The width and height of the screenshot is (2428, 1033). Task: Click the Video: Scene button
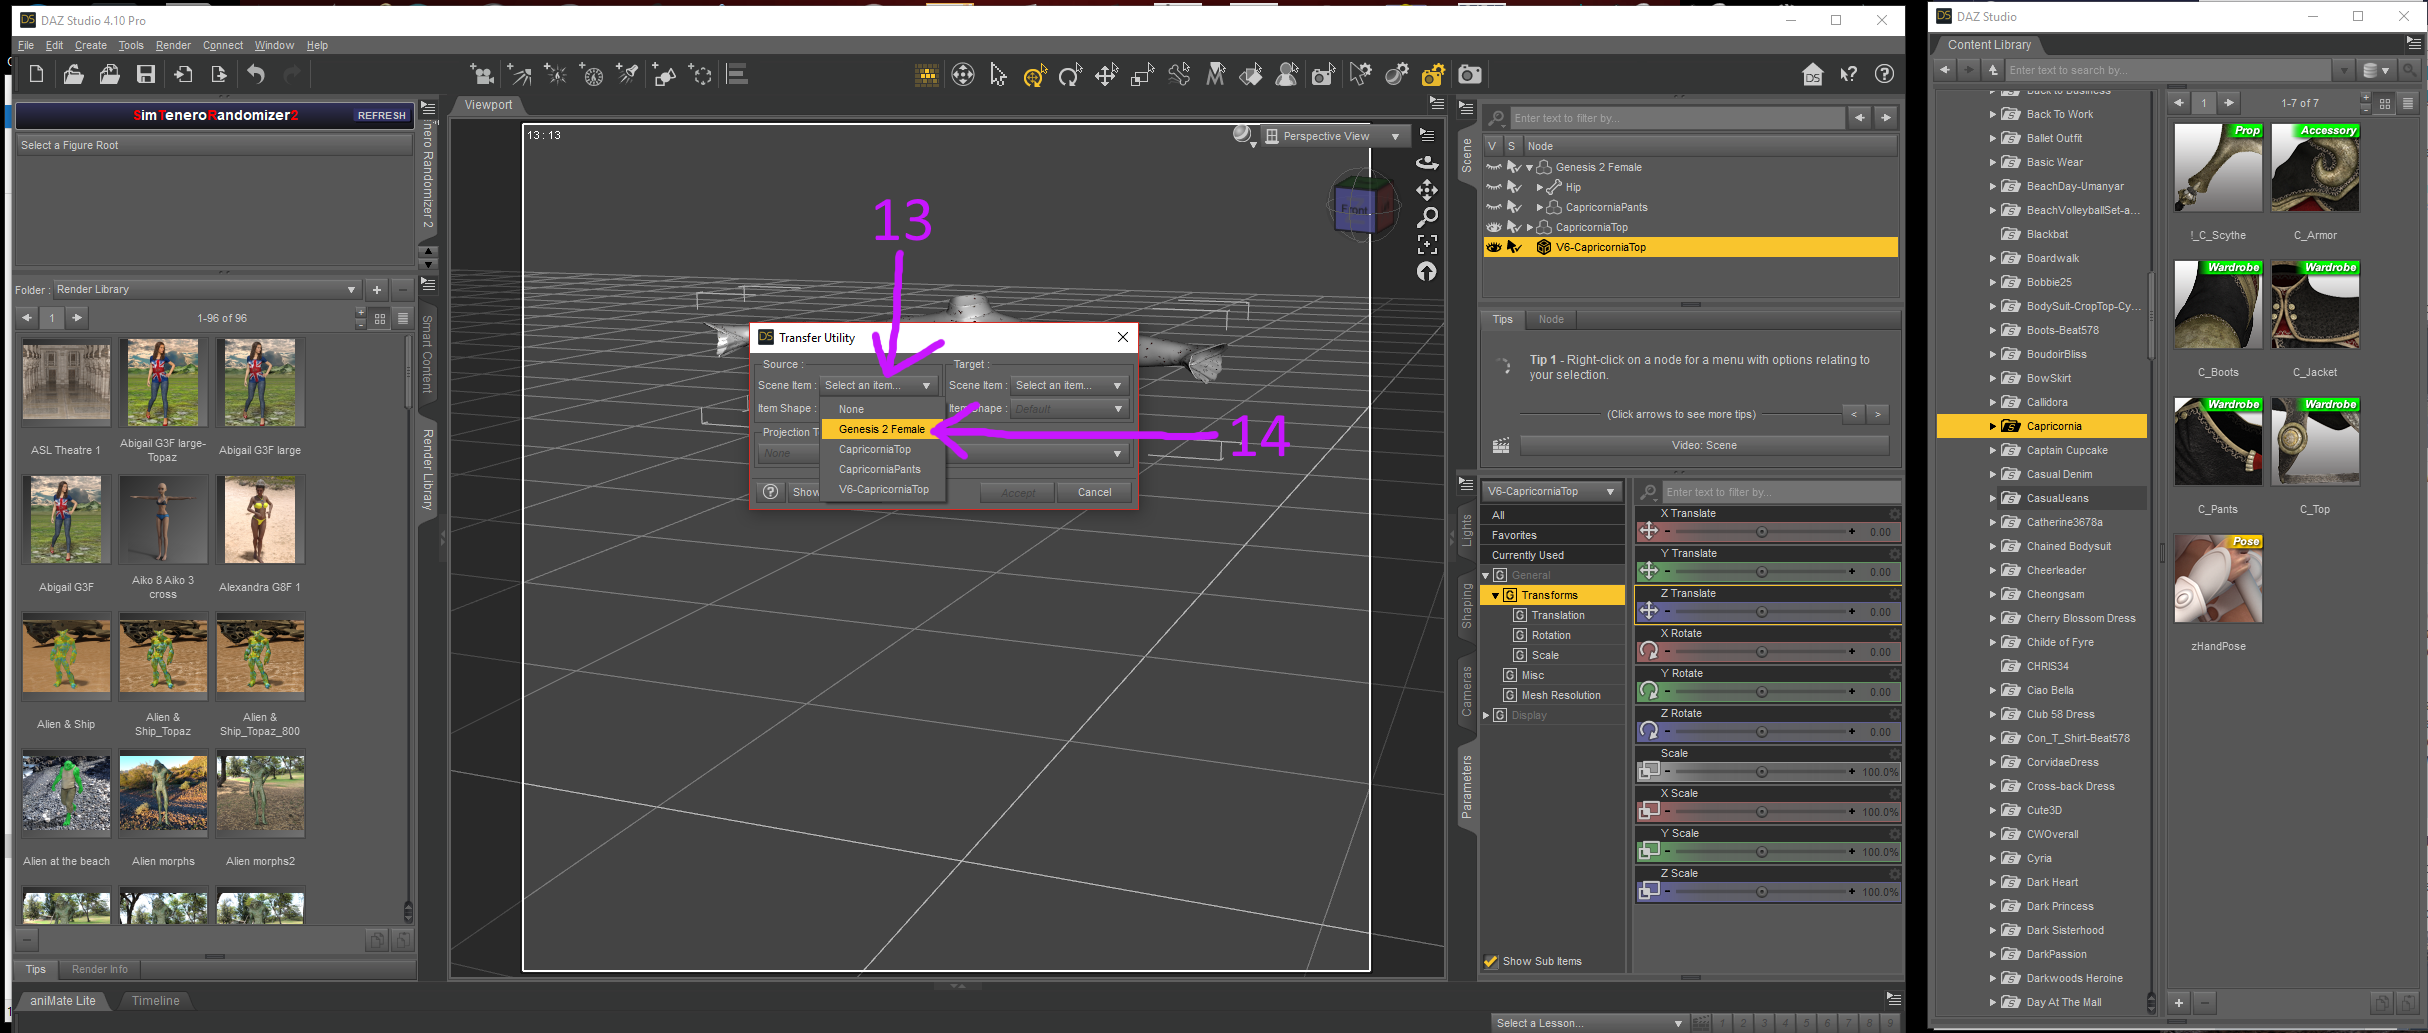[x=1704, y=445]
